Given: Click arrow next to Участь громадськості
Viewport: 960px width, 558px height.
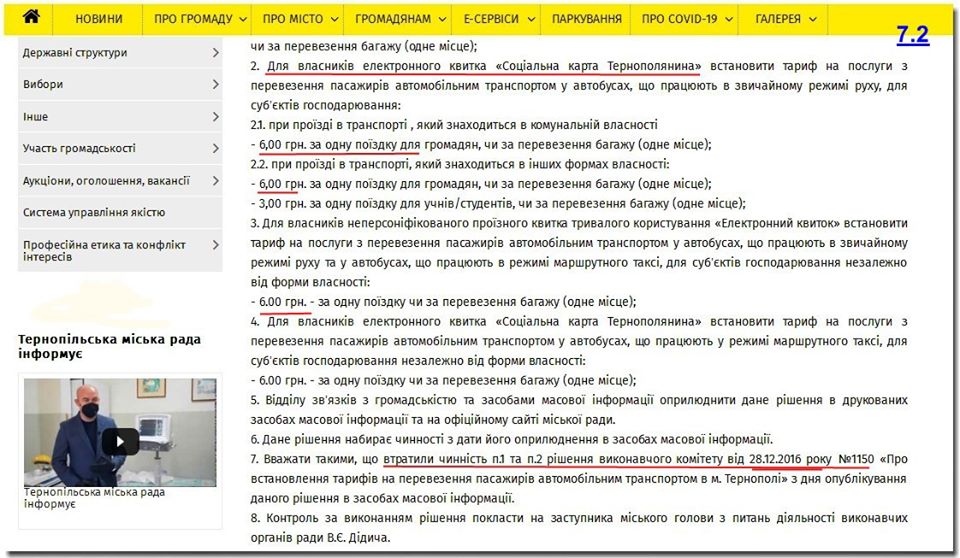Looking at the screenshot, I should coord(215,148).
